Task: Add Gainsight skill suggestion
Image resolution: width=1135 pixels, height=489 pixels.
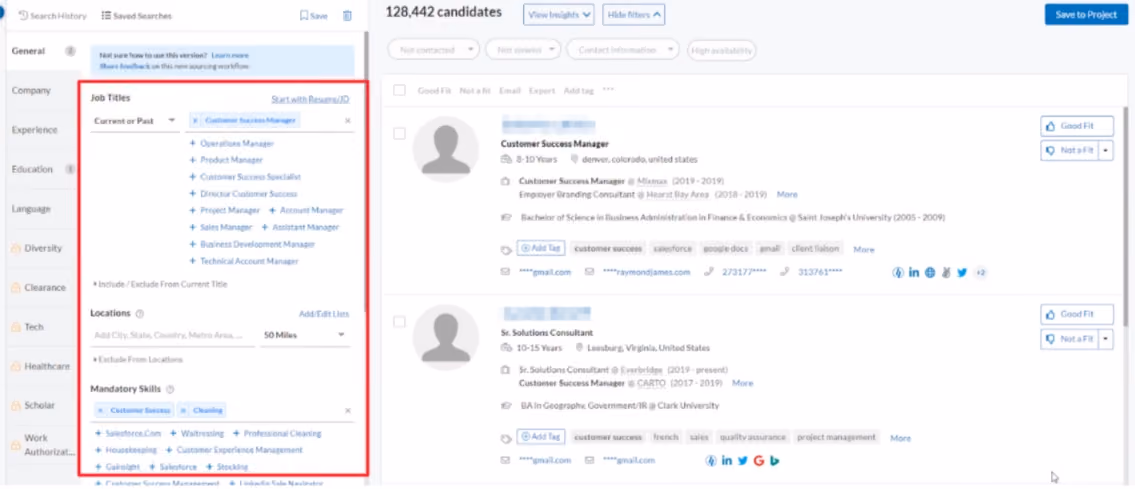Action: pos(118,467)
